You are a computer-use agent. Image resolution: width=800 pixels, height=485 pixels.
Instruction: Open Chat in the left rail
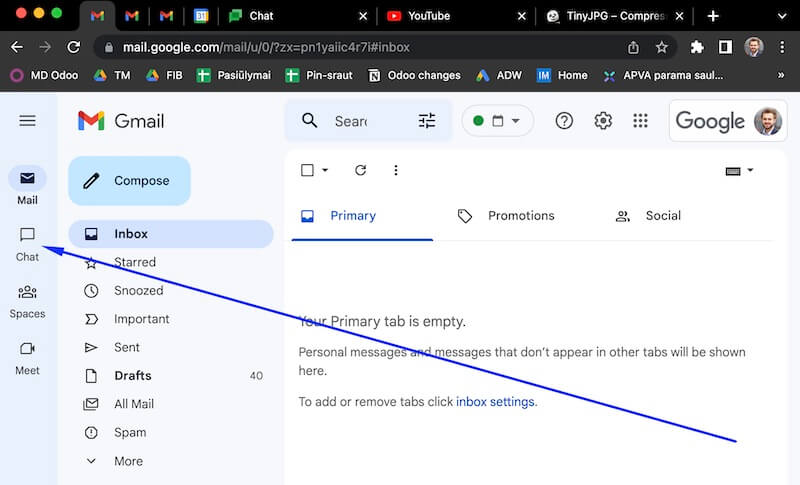[x=28, y=244]
